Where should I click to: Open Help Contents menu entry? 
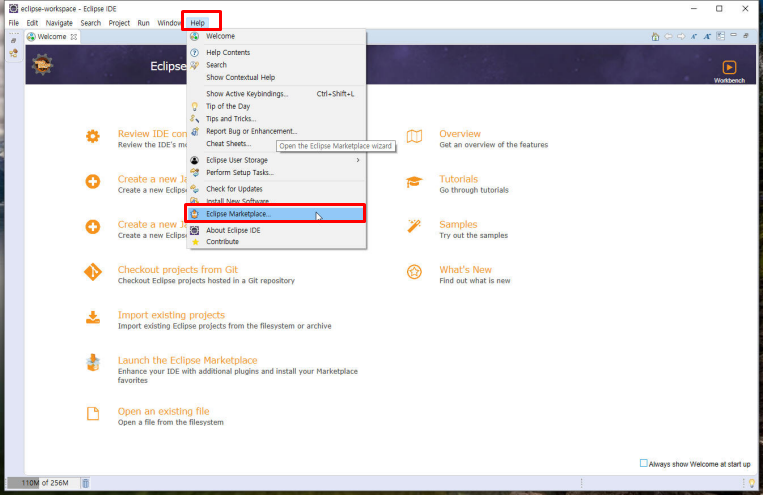[x=276, y=52]
